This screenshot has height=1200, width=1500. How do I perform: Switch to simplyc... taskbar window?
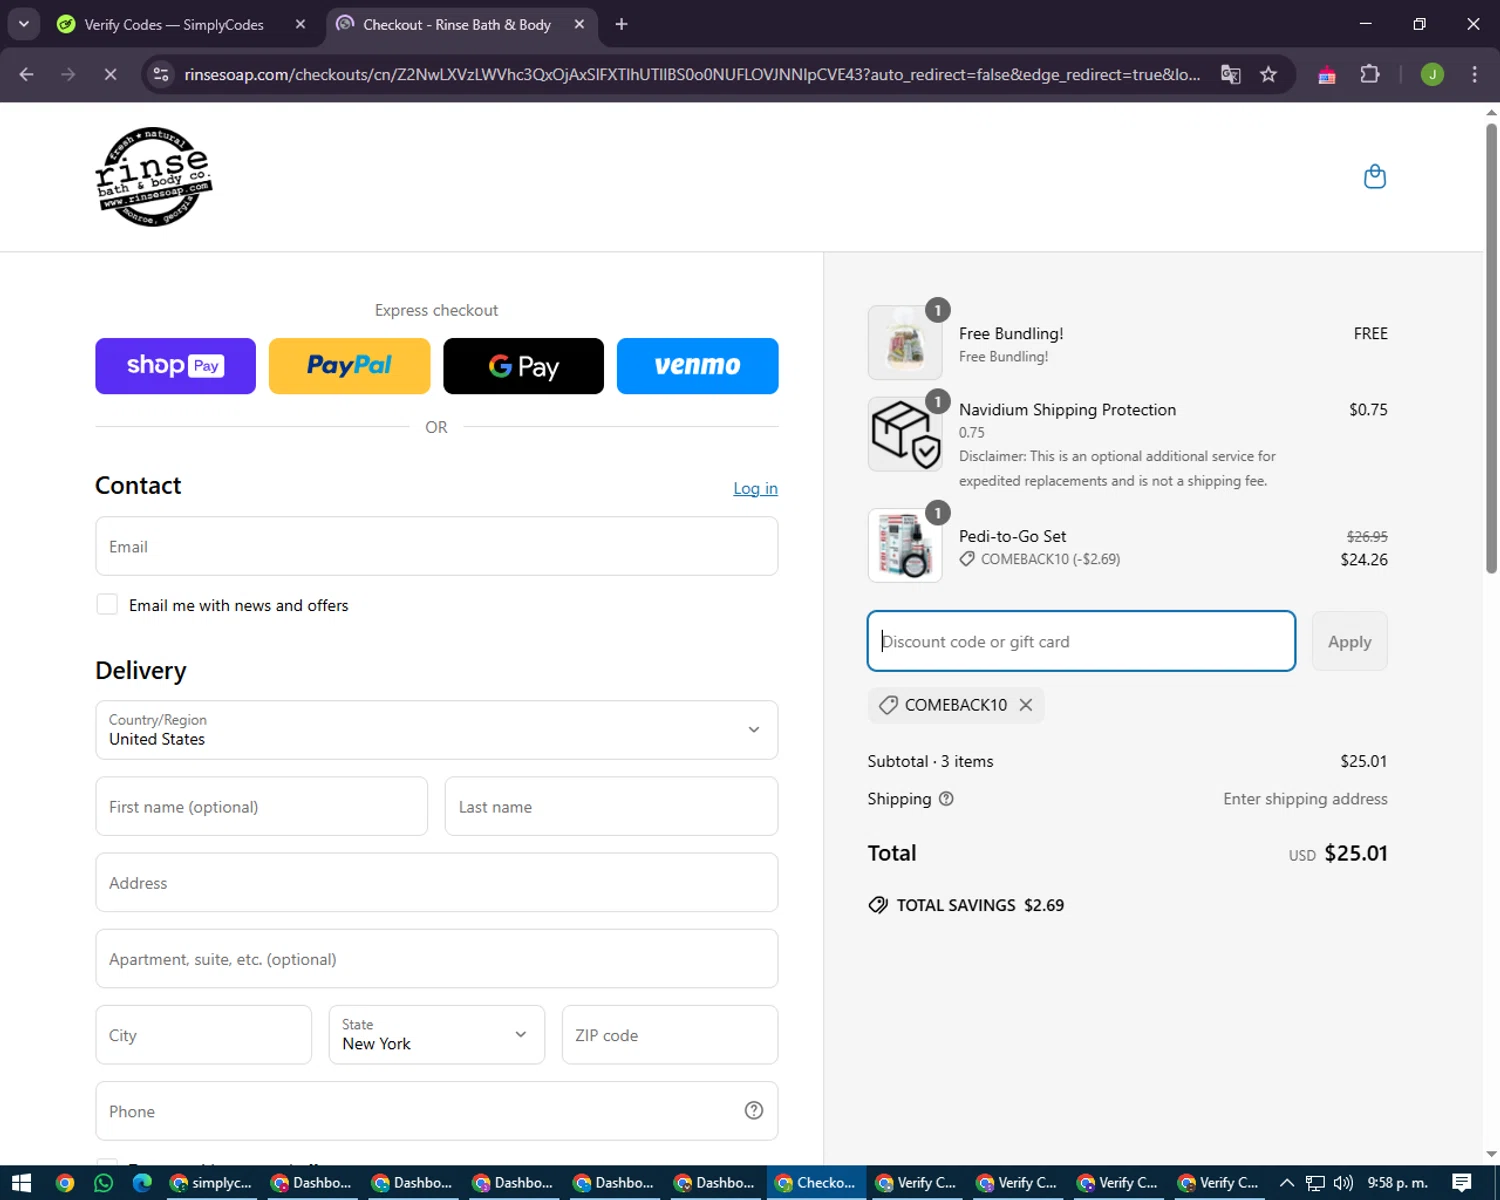[x=211, y=1183]
